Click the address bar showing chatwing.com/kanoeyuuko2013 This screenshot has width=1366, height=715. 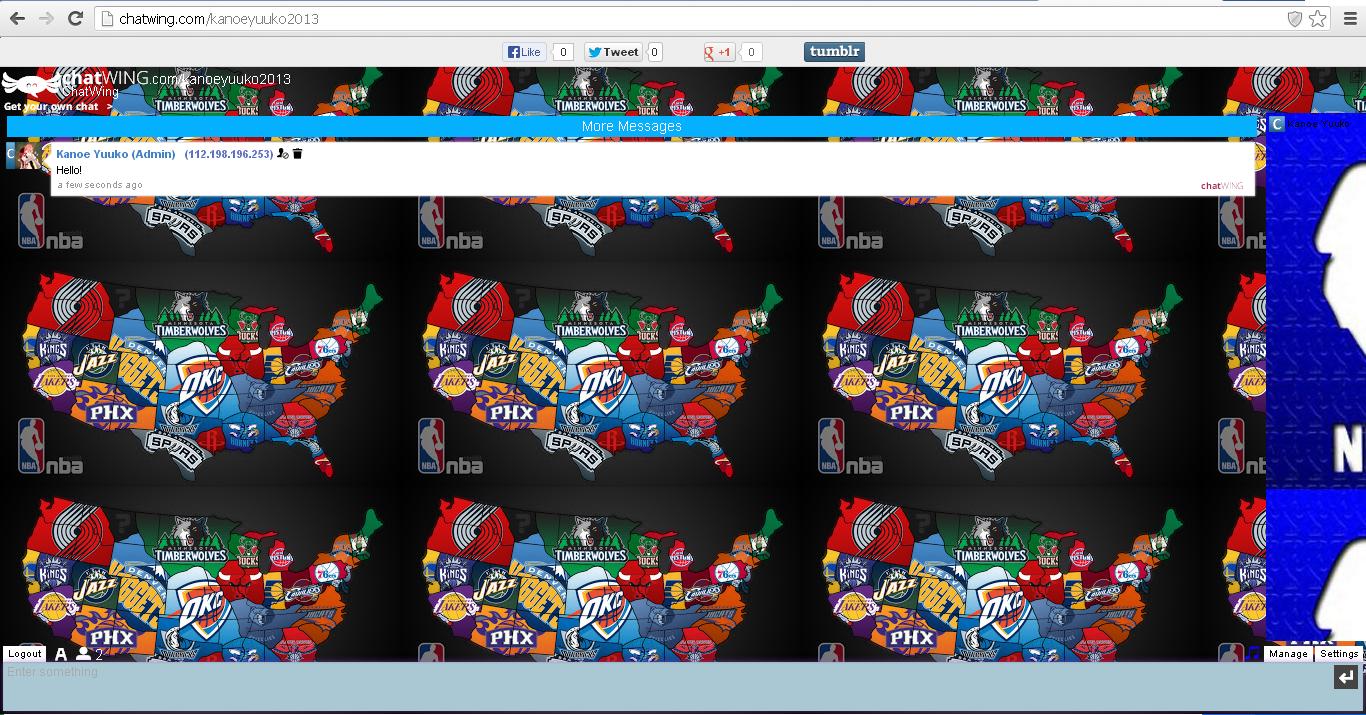pyautogui.click(x=690, y=18)
